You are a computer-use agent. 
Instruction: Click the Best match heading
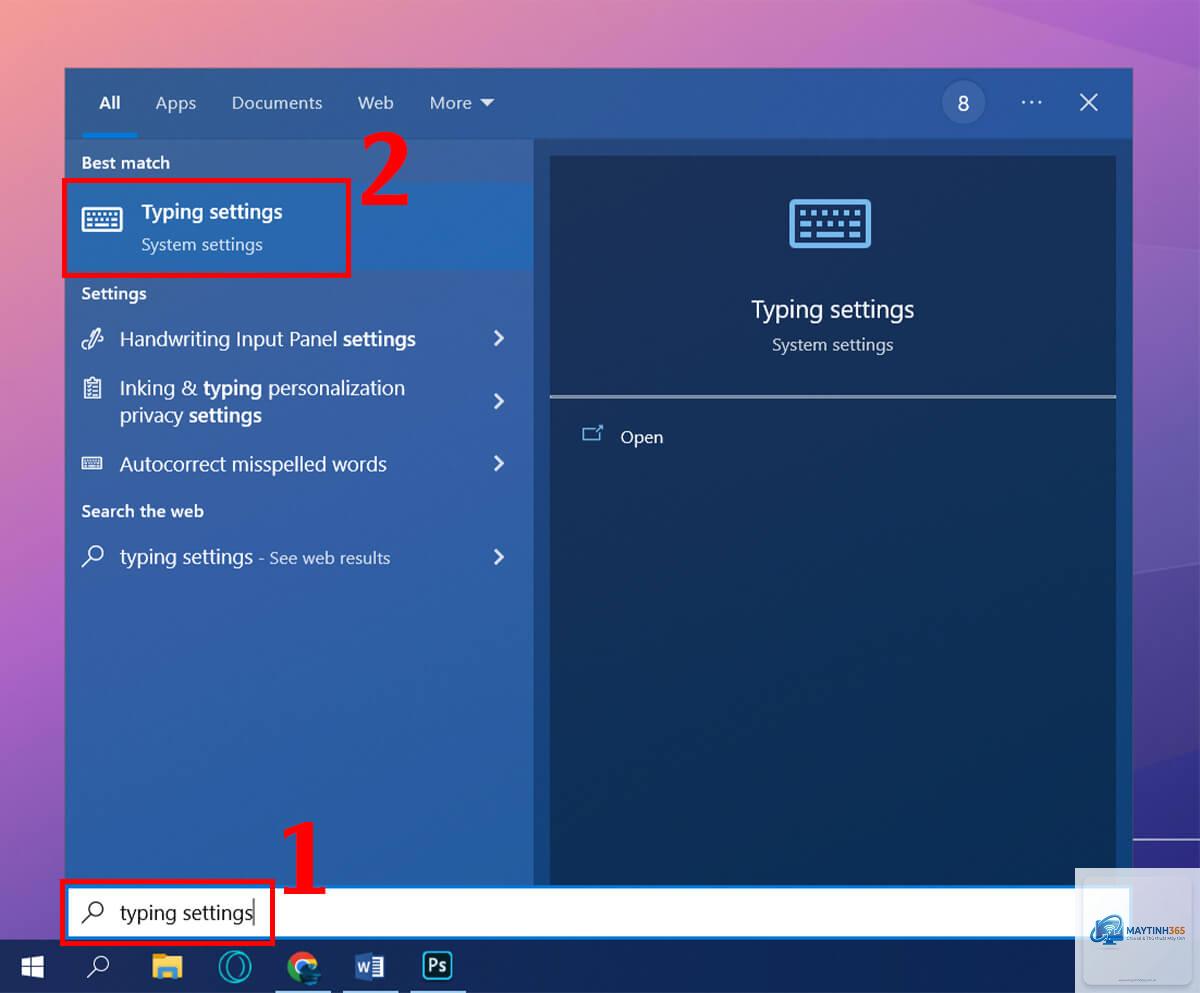tap(125, 163)
